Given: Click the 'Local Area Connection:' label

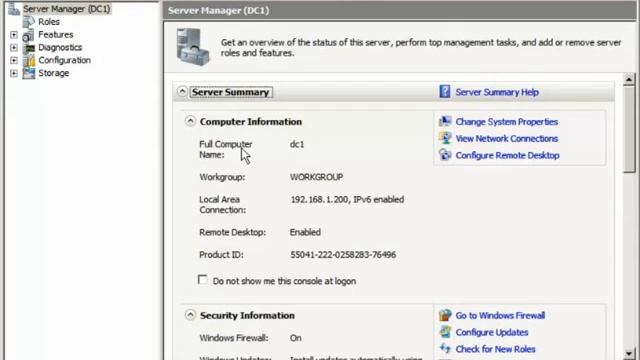Looking at the screenshot, I should (x=222, y=204).
